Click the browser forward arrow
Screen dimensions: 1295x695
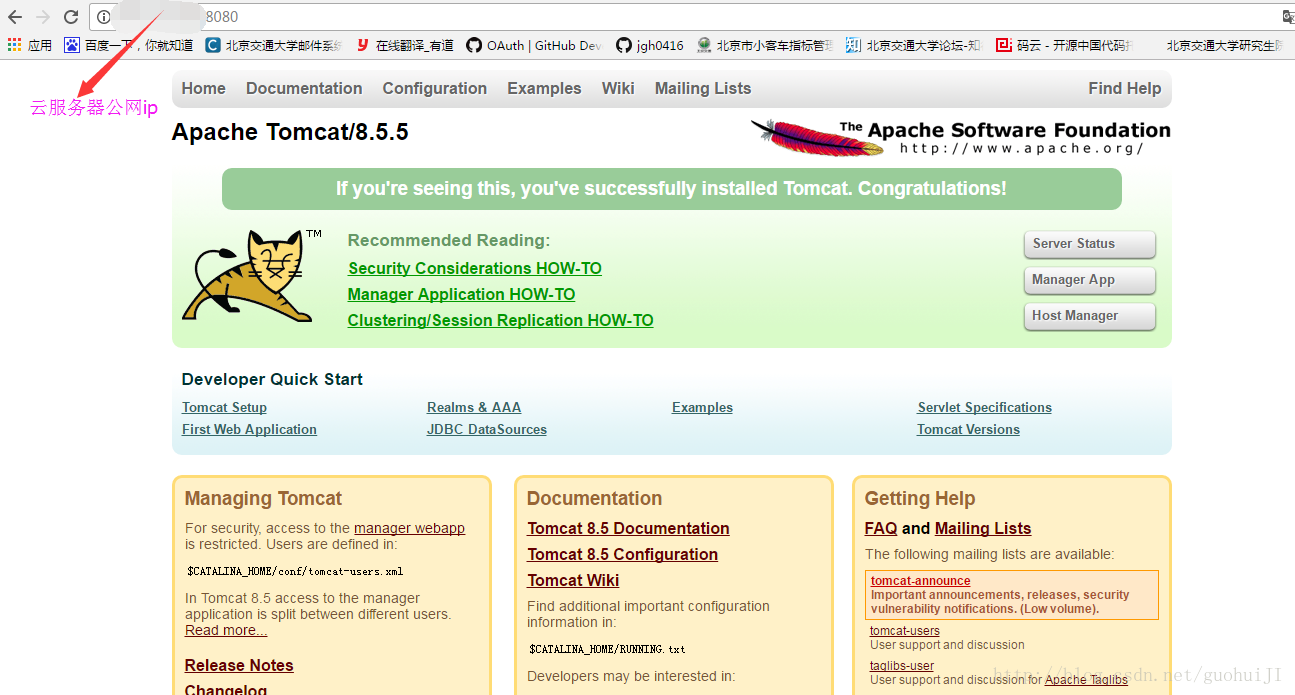point(43,17)
